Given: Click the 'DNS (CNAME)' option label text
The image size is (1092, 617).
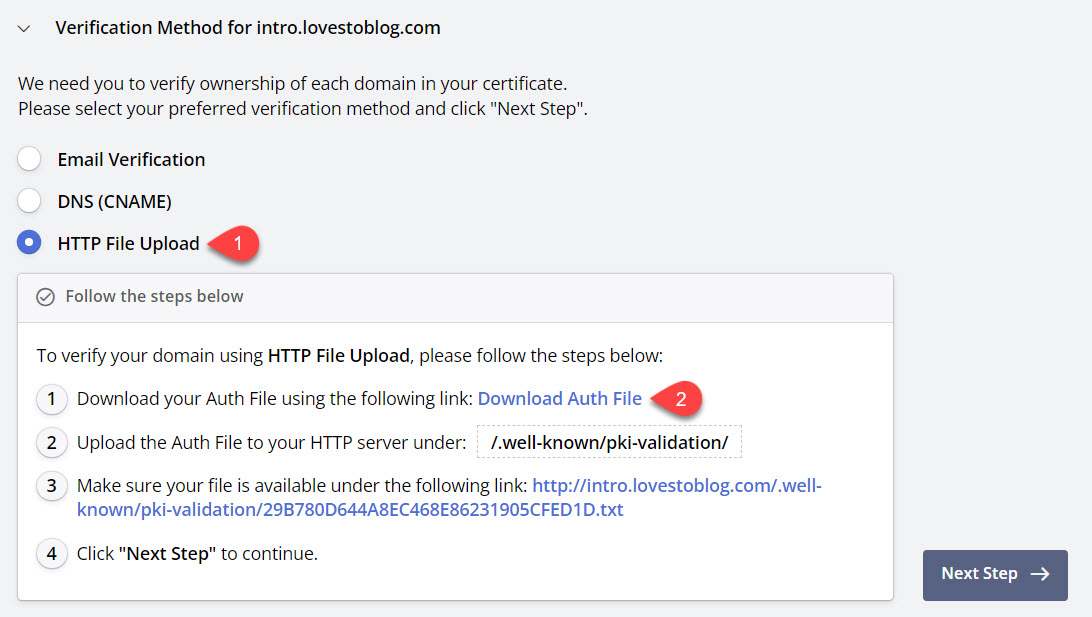Looking at the screenshot, I should coord(114,201).
